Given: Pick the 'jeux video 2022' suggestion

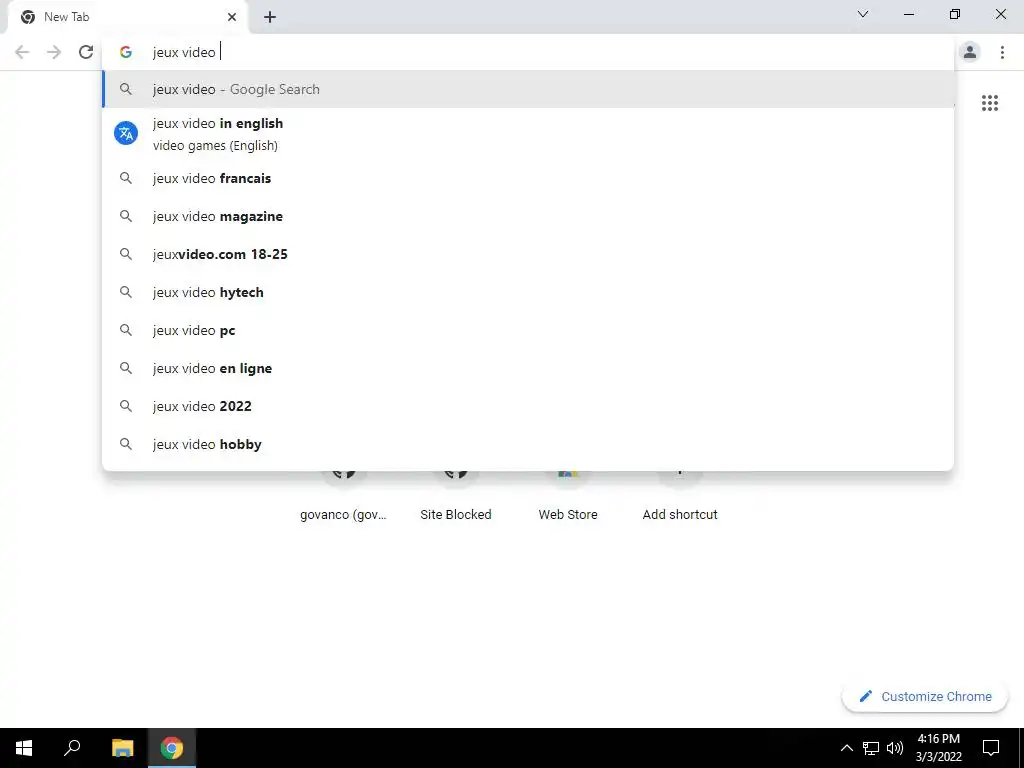Looking at the screenshot, I should click(x=528, y=406).
